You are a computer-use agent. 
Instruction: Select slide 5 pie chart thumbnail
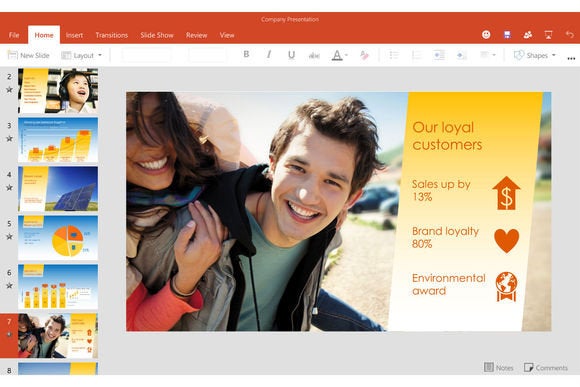click(x=58, y=238)
